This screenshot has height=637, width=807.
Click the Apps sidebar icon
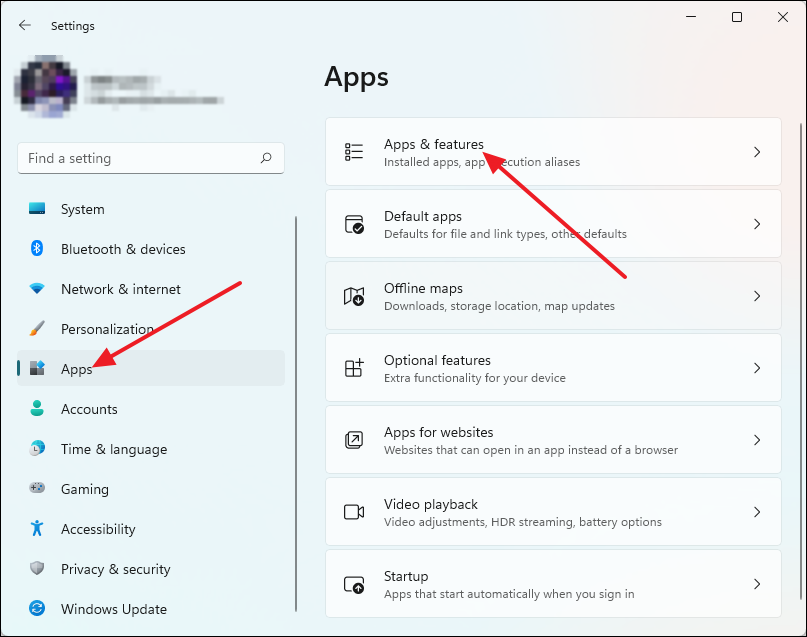[37, 368]
